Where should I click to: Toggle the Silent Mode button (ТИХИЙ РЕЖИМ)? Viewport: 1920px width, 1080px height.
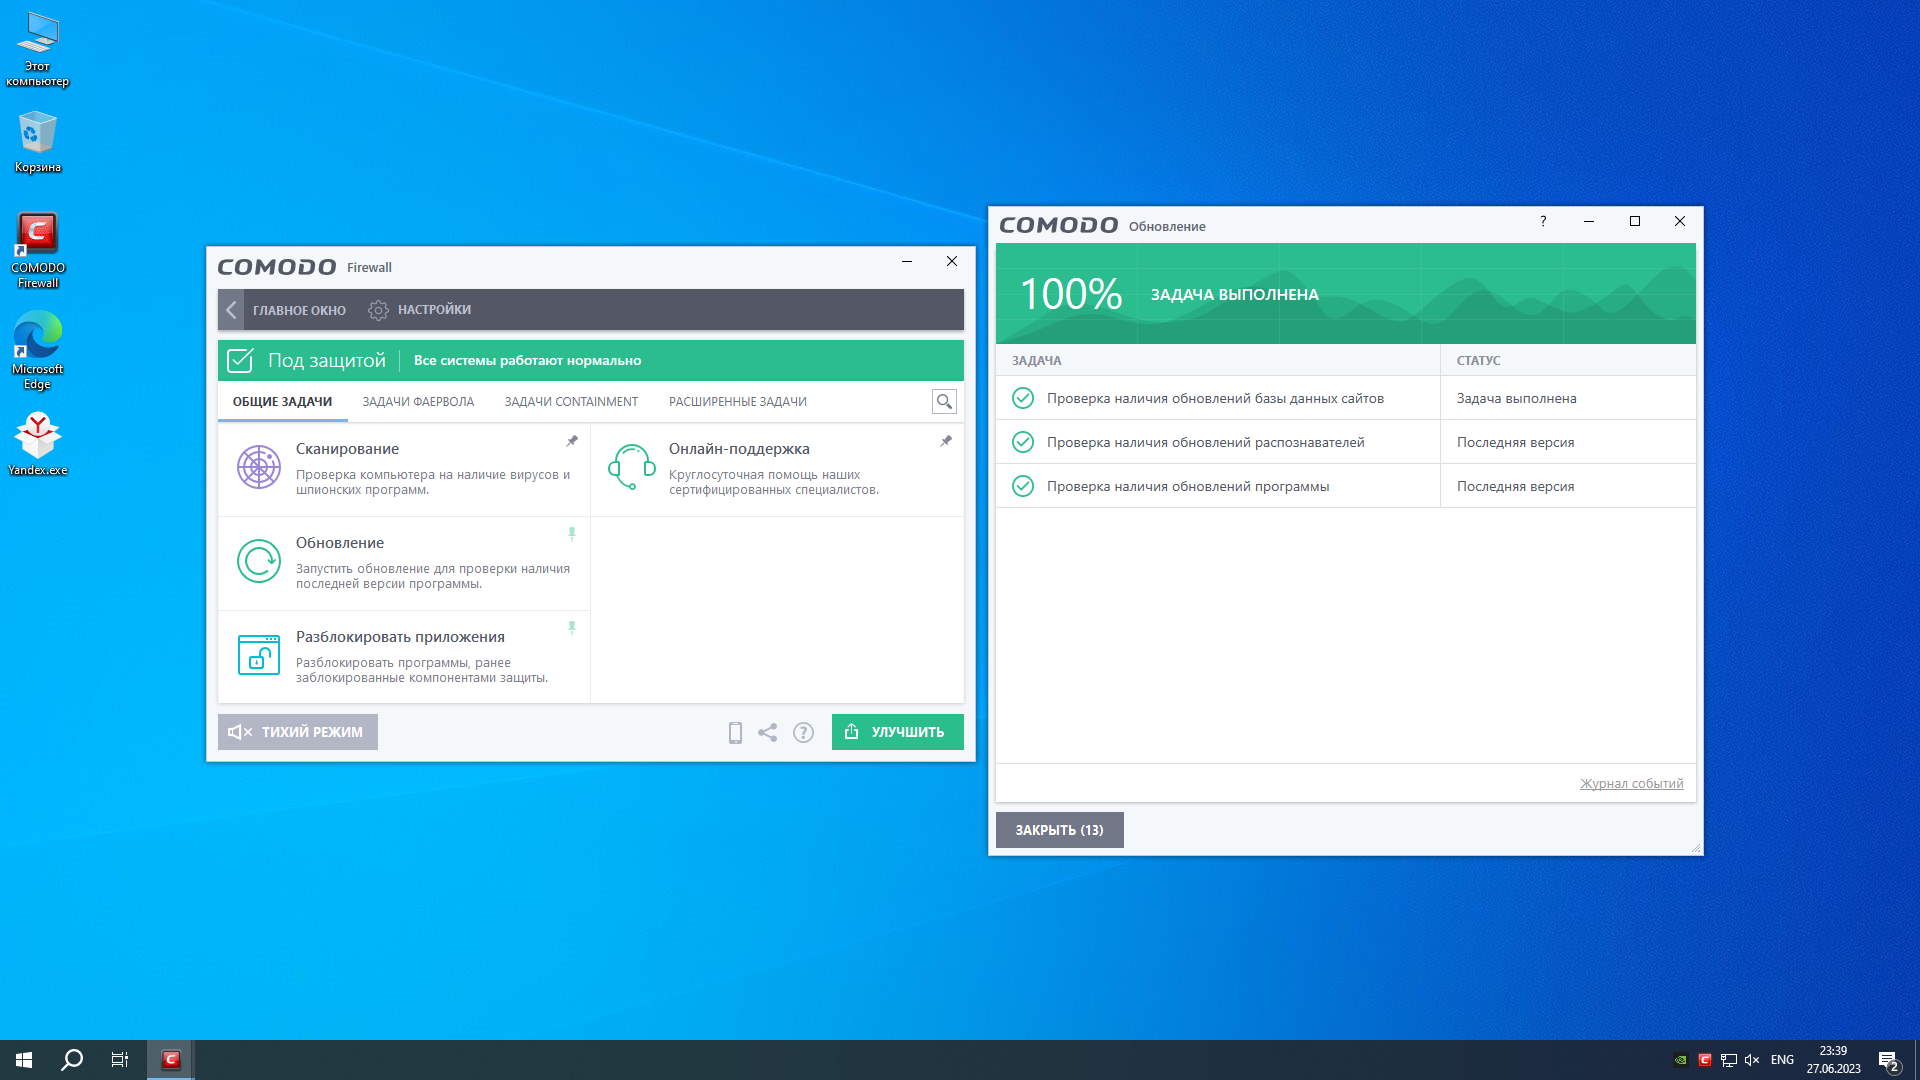click(298, 732)
